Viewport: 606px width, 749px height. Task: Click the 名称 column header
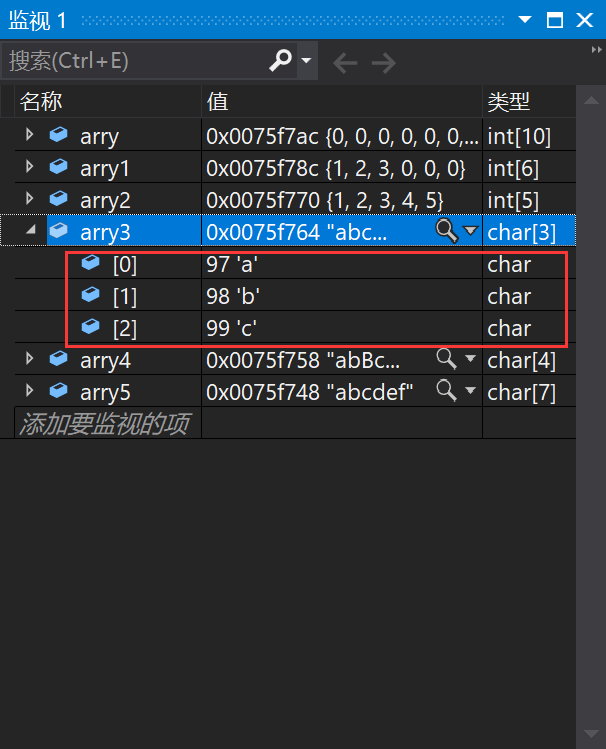click(x=108, y=102)
